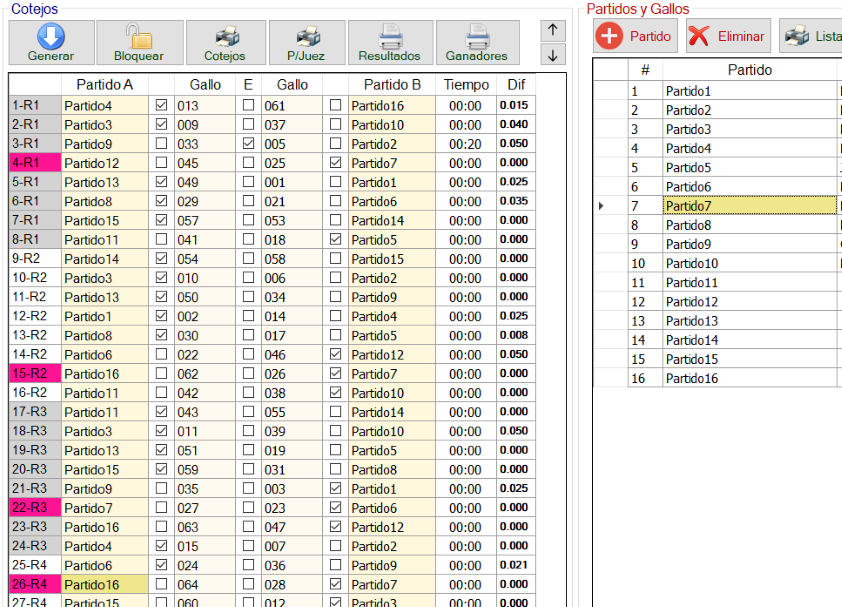Move the row down with the down arrow button
The width and height of the screenshot is (842, 607).
coord(553,55)
